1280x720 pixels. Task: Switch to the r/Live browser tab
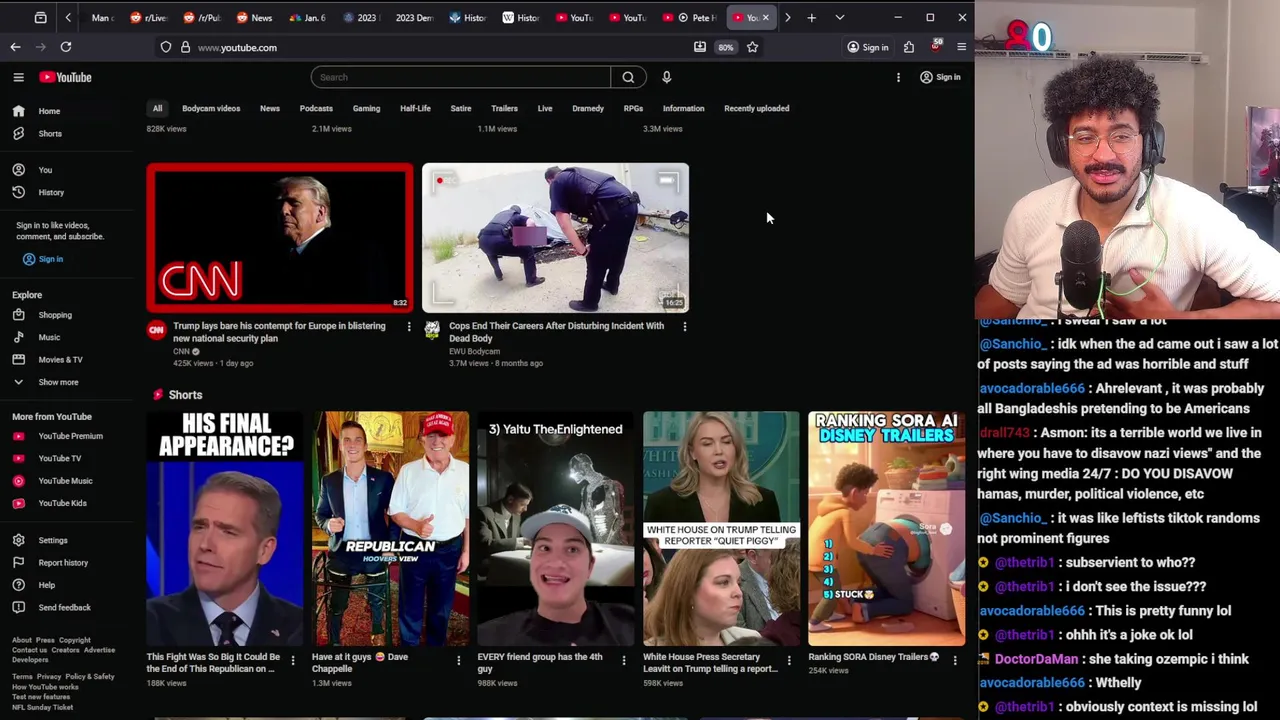pos(148,17)
